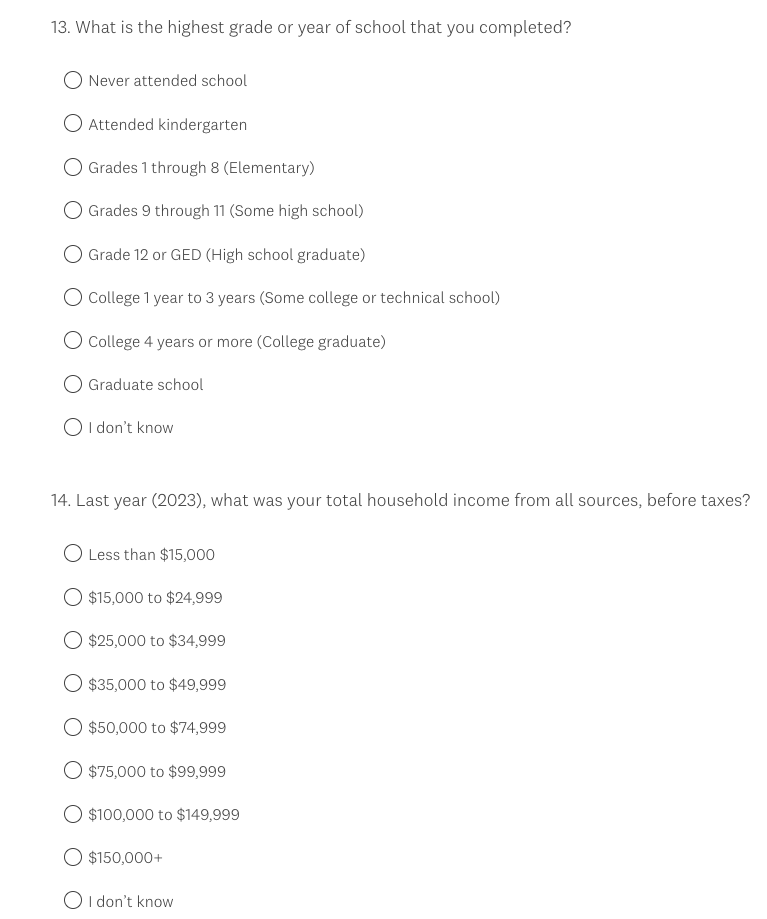Select "Never attended school" option
This screenshot has width=767, height=919.
coord(73,80)
